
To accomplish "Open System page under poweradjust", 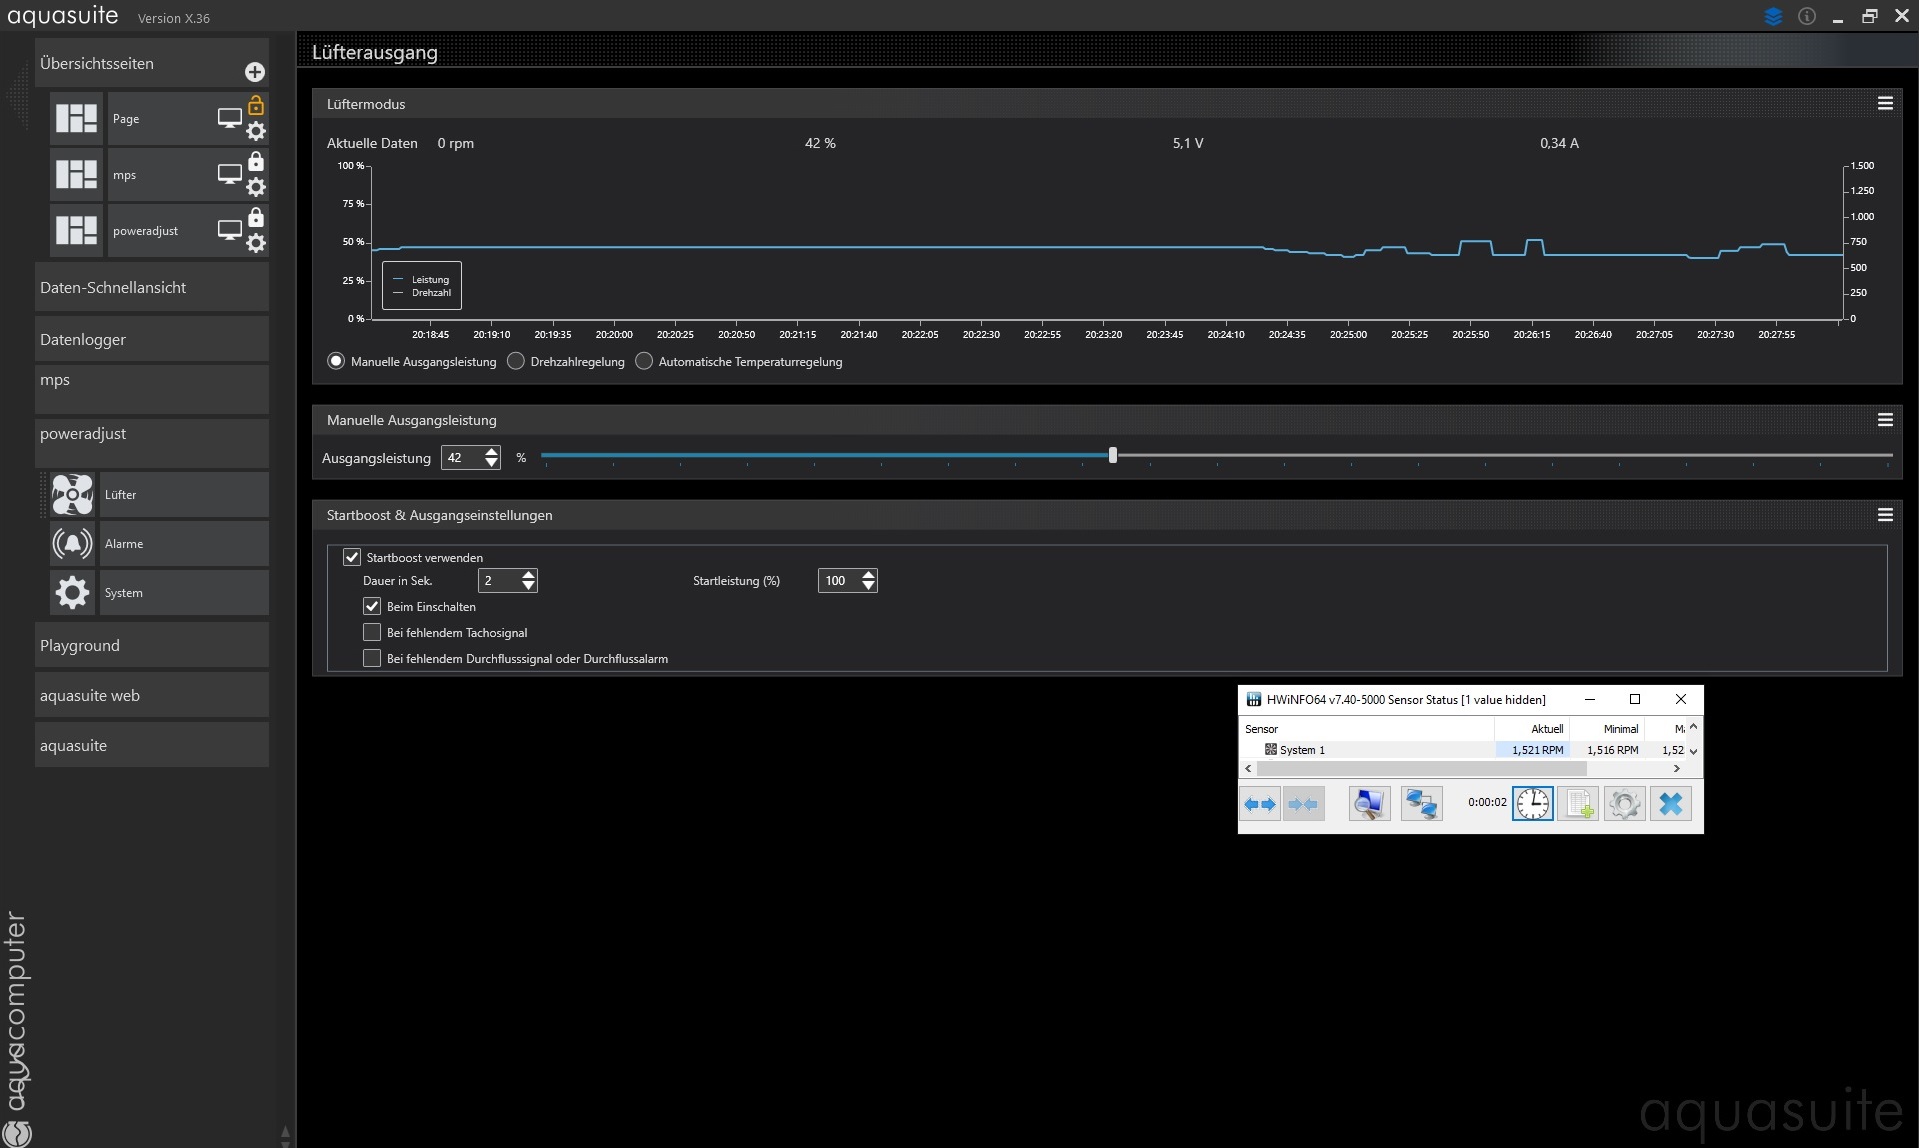I will click(184, 592).
